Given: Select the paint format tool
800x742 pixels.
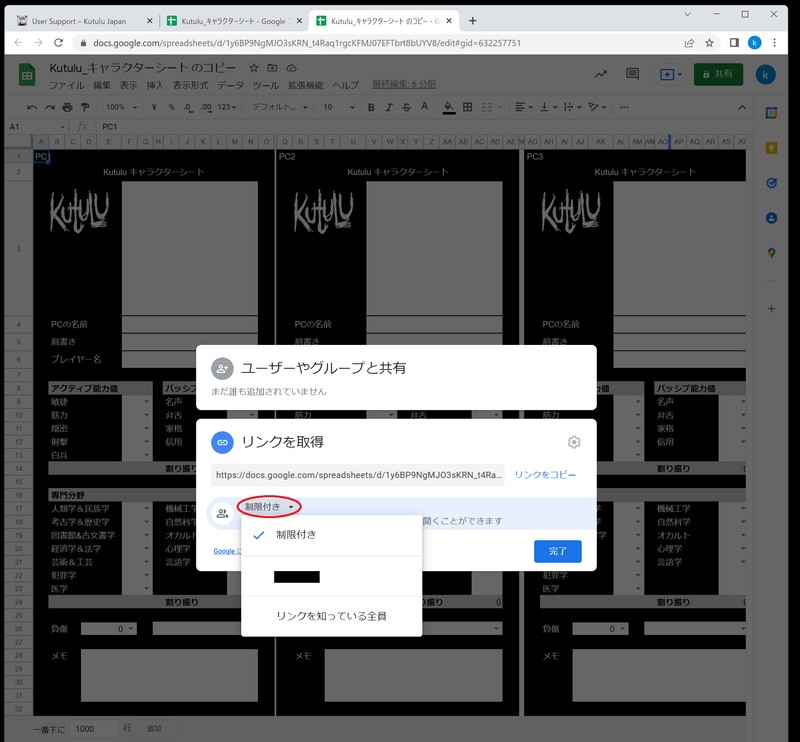Looking at the screenshot, I should (85, 107).
